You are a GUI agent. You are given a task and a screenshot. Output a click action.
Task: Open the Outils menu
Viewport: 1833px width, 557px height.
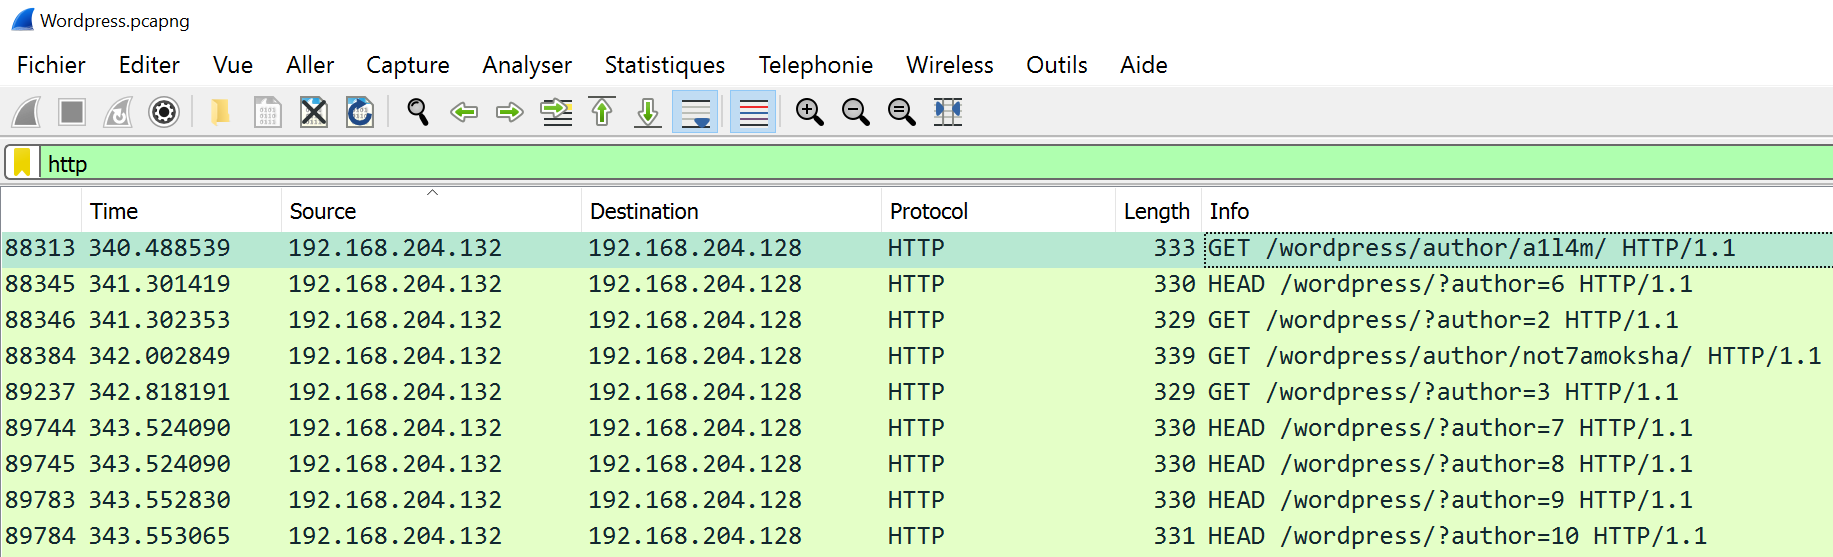(x=1057, y=65)
